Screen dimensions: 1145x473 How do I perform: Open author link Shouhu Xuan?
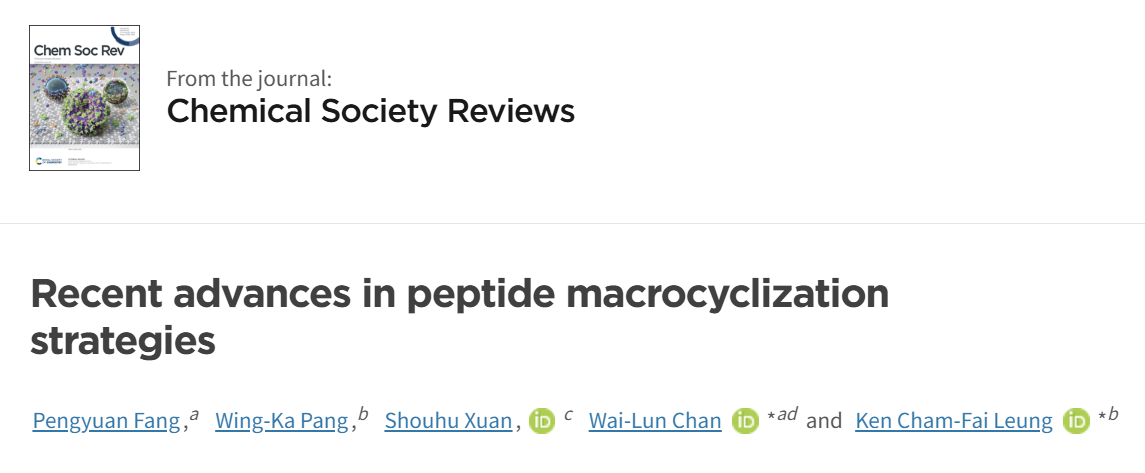448,421
